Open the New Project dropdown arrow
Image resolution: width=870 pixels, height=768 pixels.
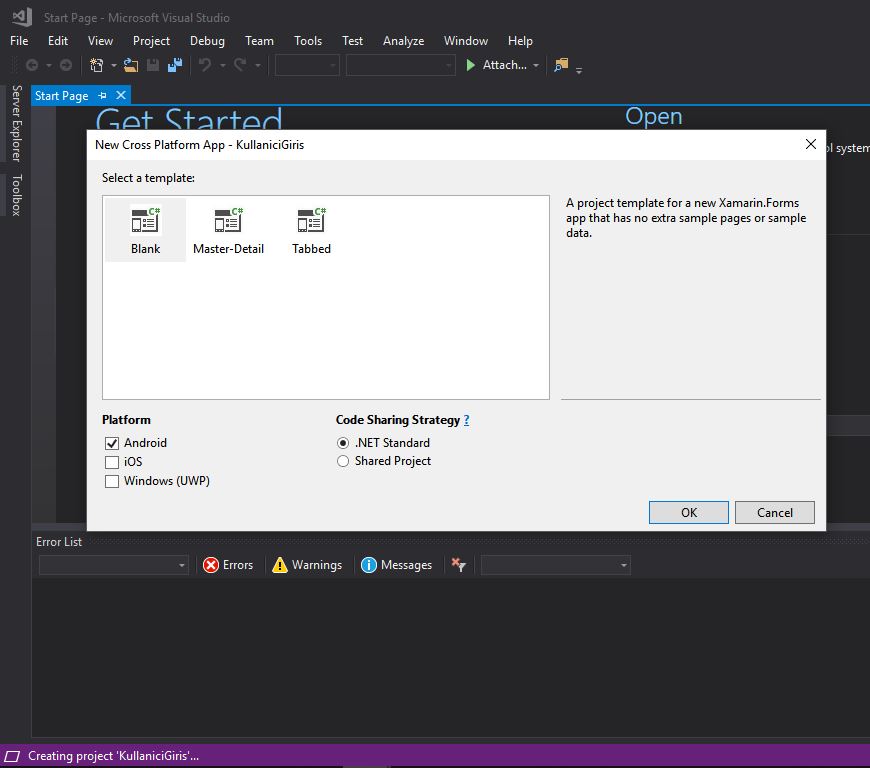(x=114, y=65)
